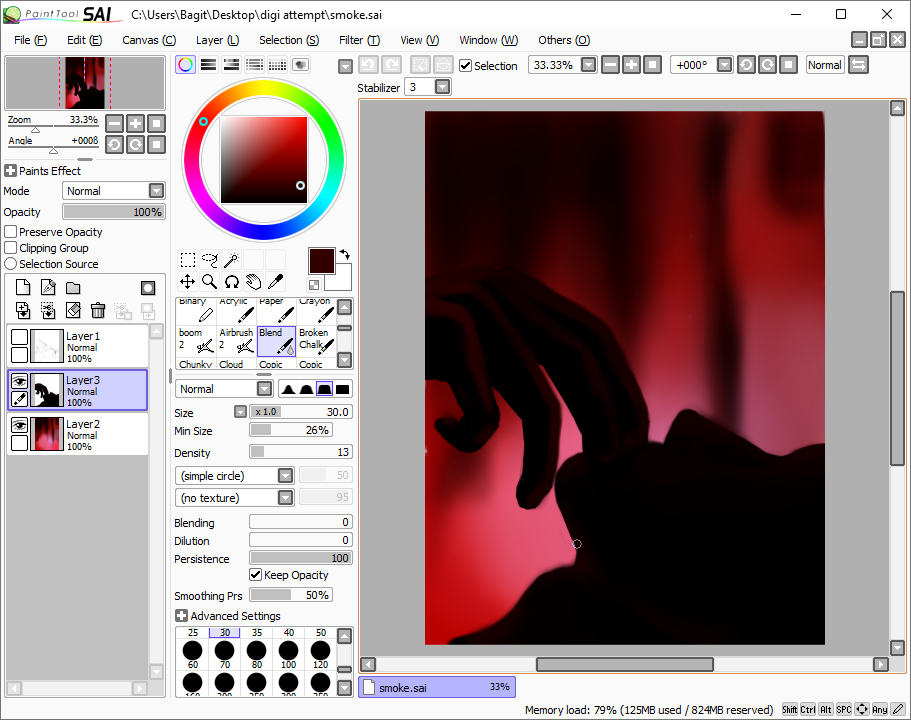Adjust the layer Opacity slider
This screenshot has height=720, width=911.
[x=114, y=212]
